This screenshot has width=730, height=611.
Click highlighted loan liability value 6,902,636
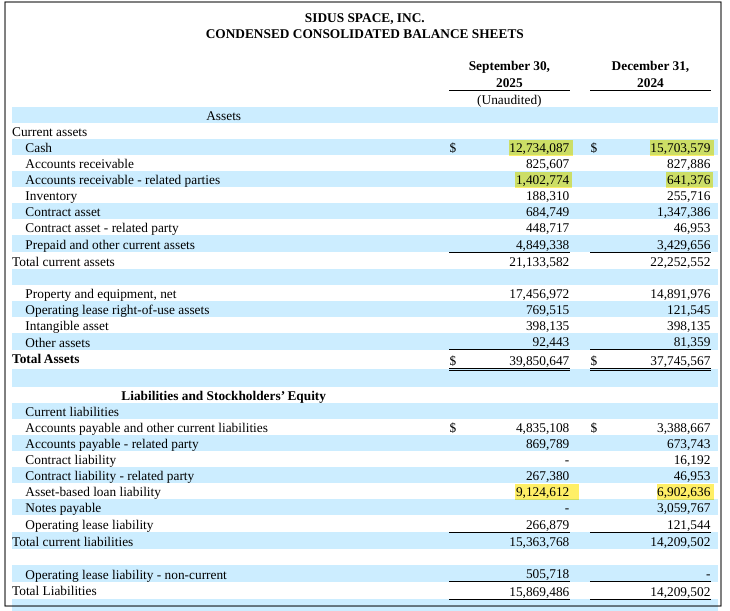coord(683,492)
